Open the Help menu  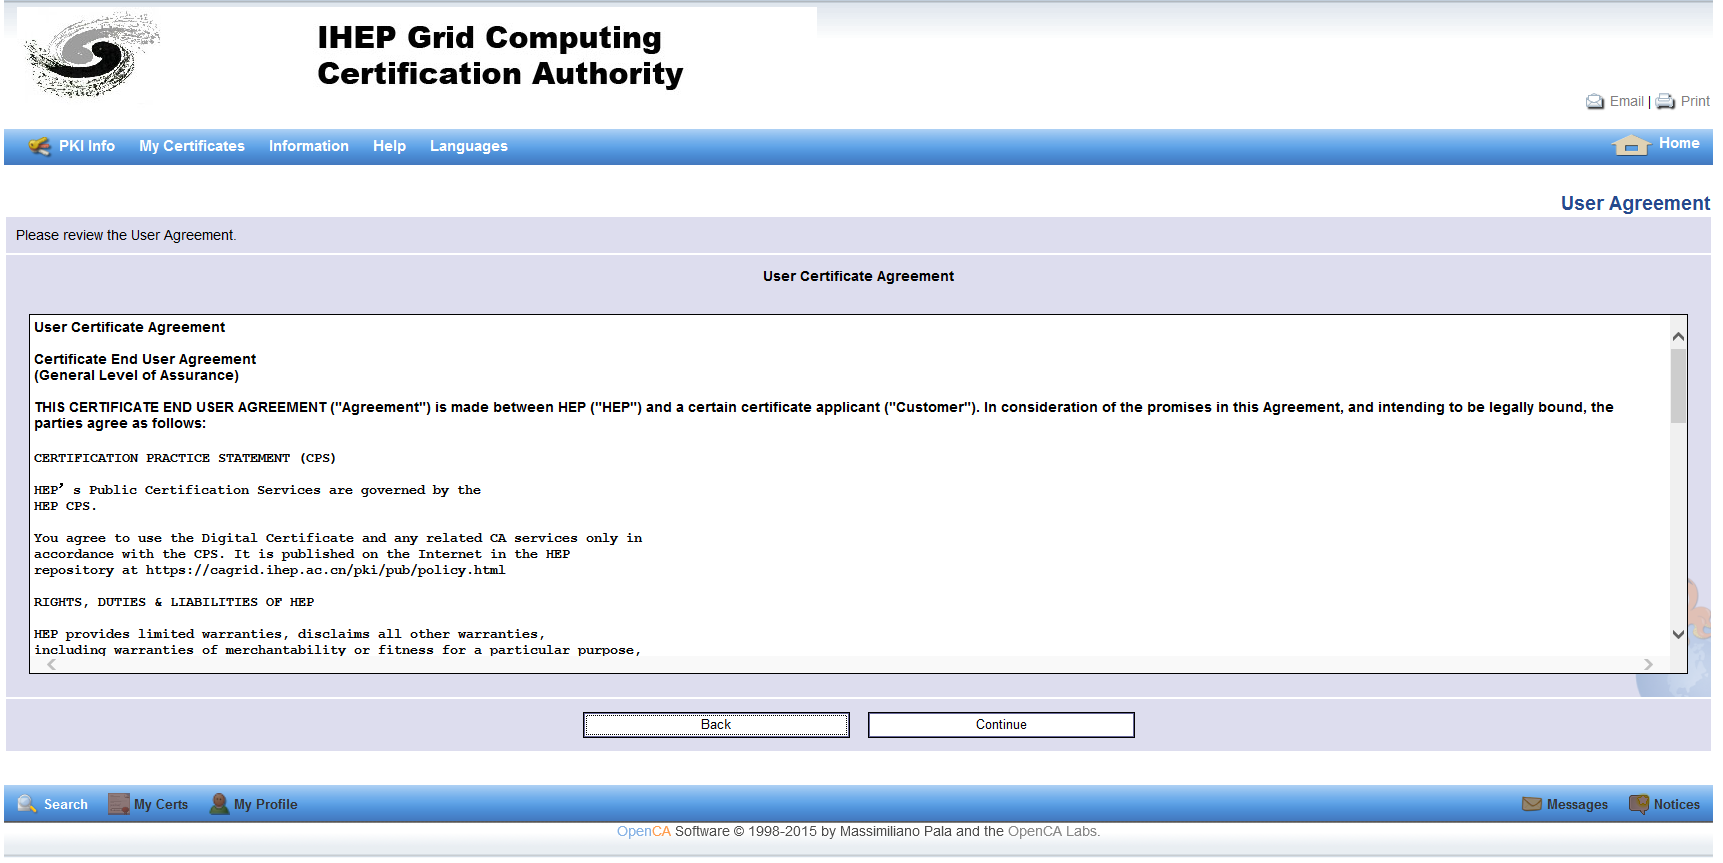coord(389,146)
